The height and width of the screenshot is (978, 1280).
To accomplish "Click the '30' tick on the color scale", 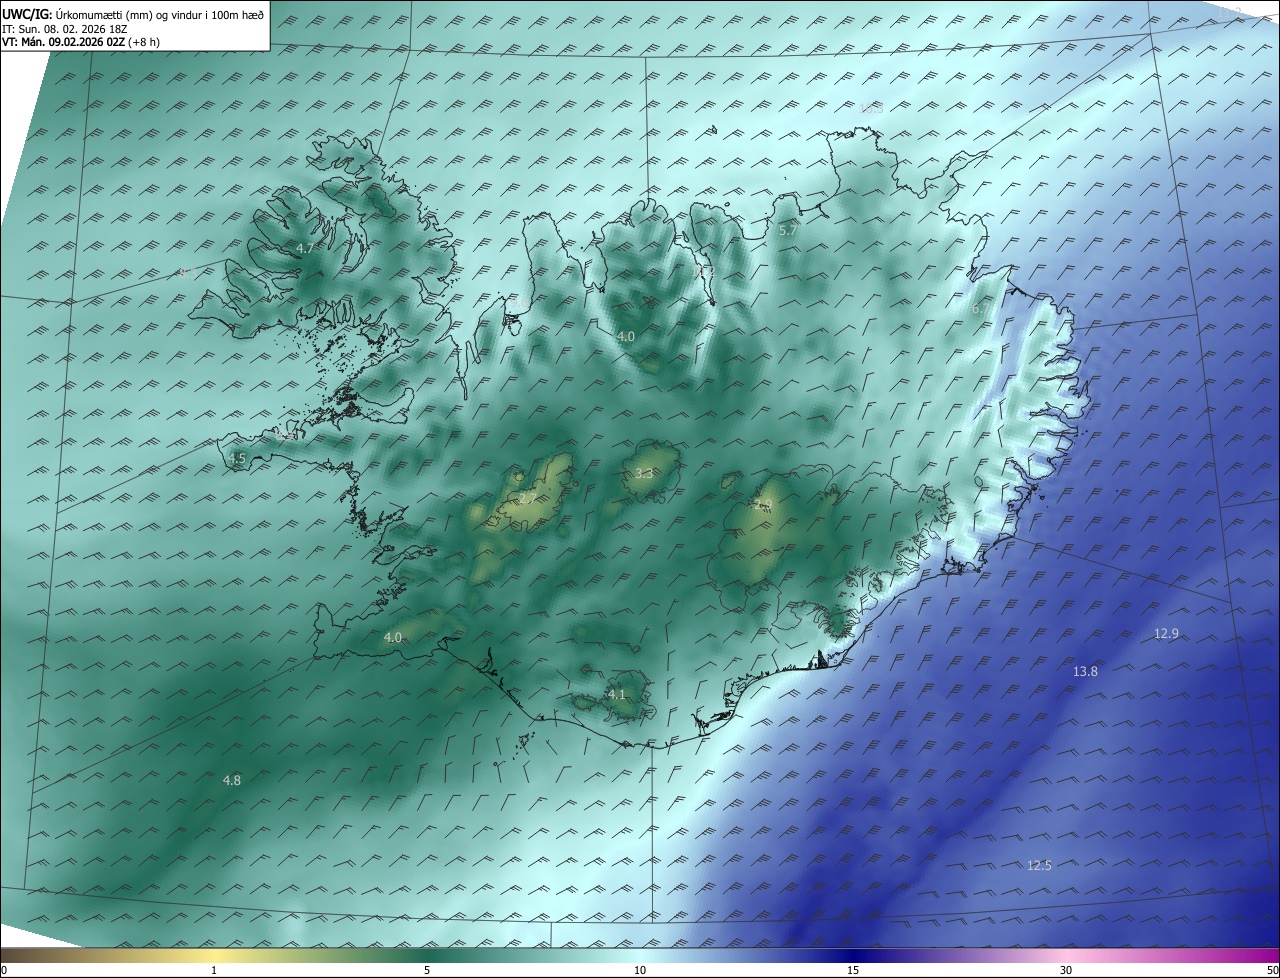I will 1066,970.
